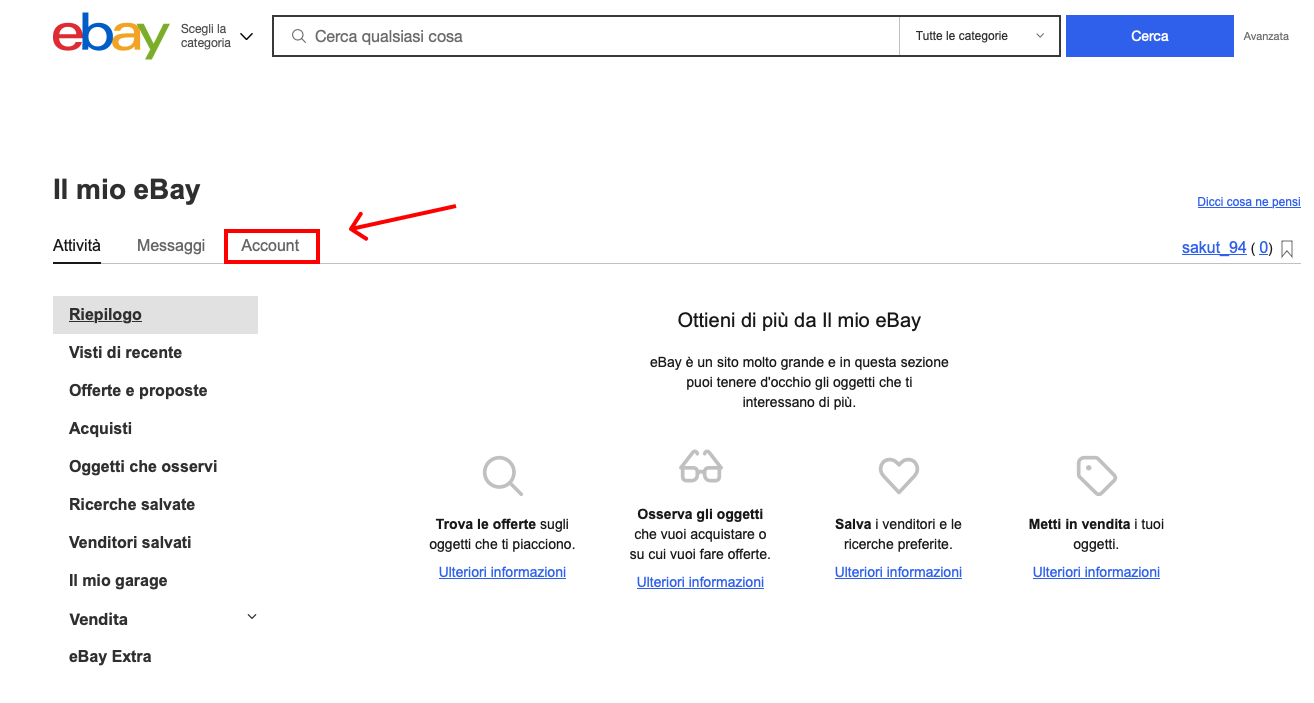Open Visti di recente
The height and width of the screenshot is (703, 1314).
pyautogui.click(x=125, y=352)
